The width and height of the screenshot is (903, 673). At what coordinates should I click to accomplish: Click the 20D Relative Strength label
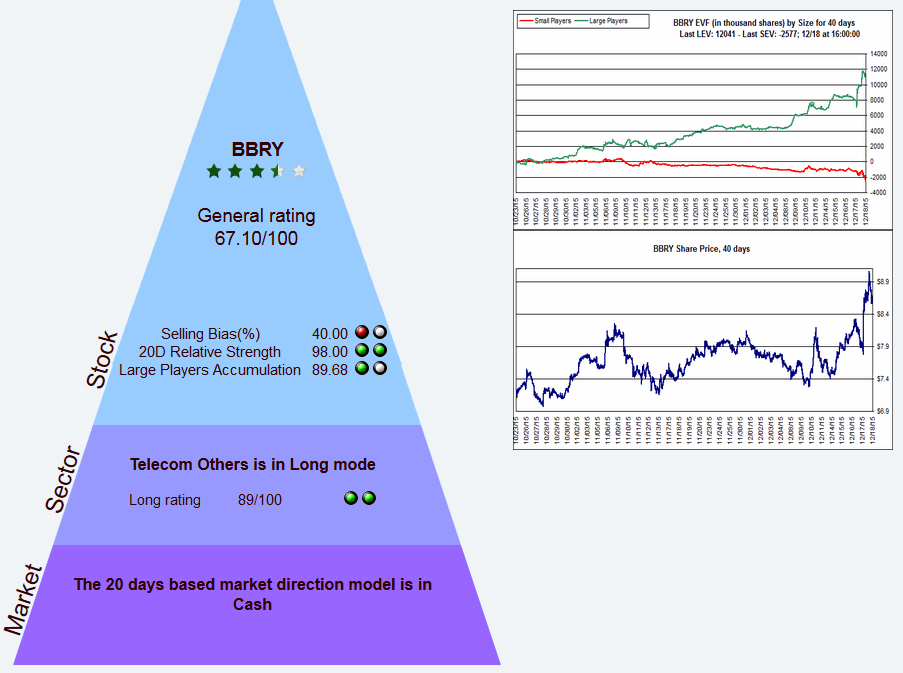(x=210, y=352)
